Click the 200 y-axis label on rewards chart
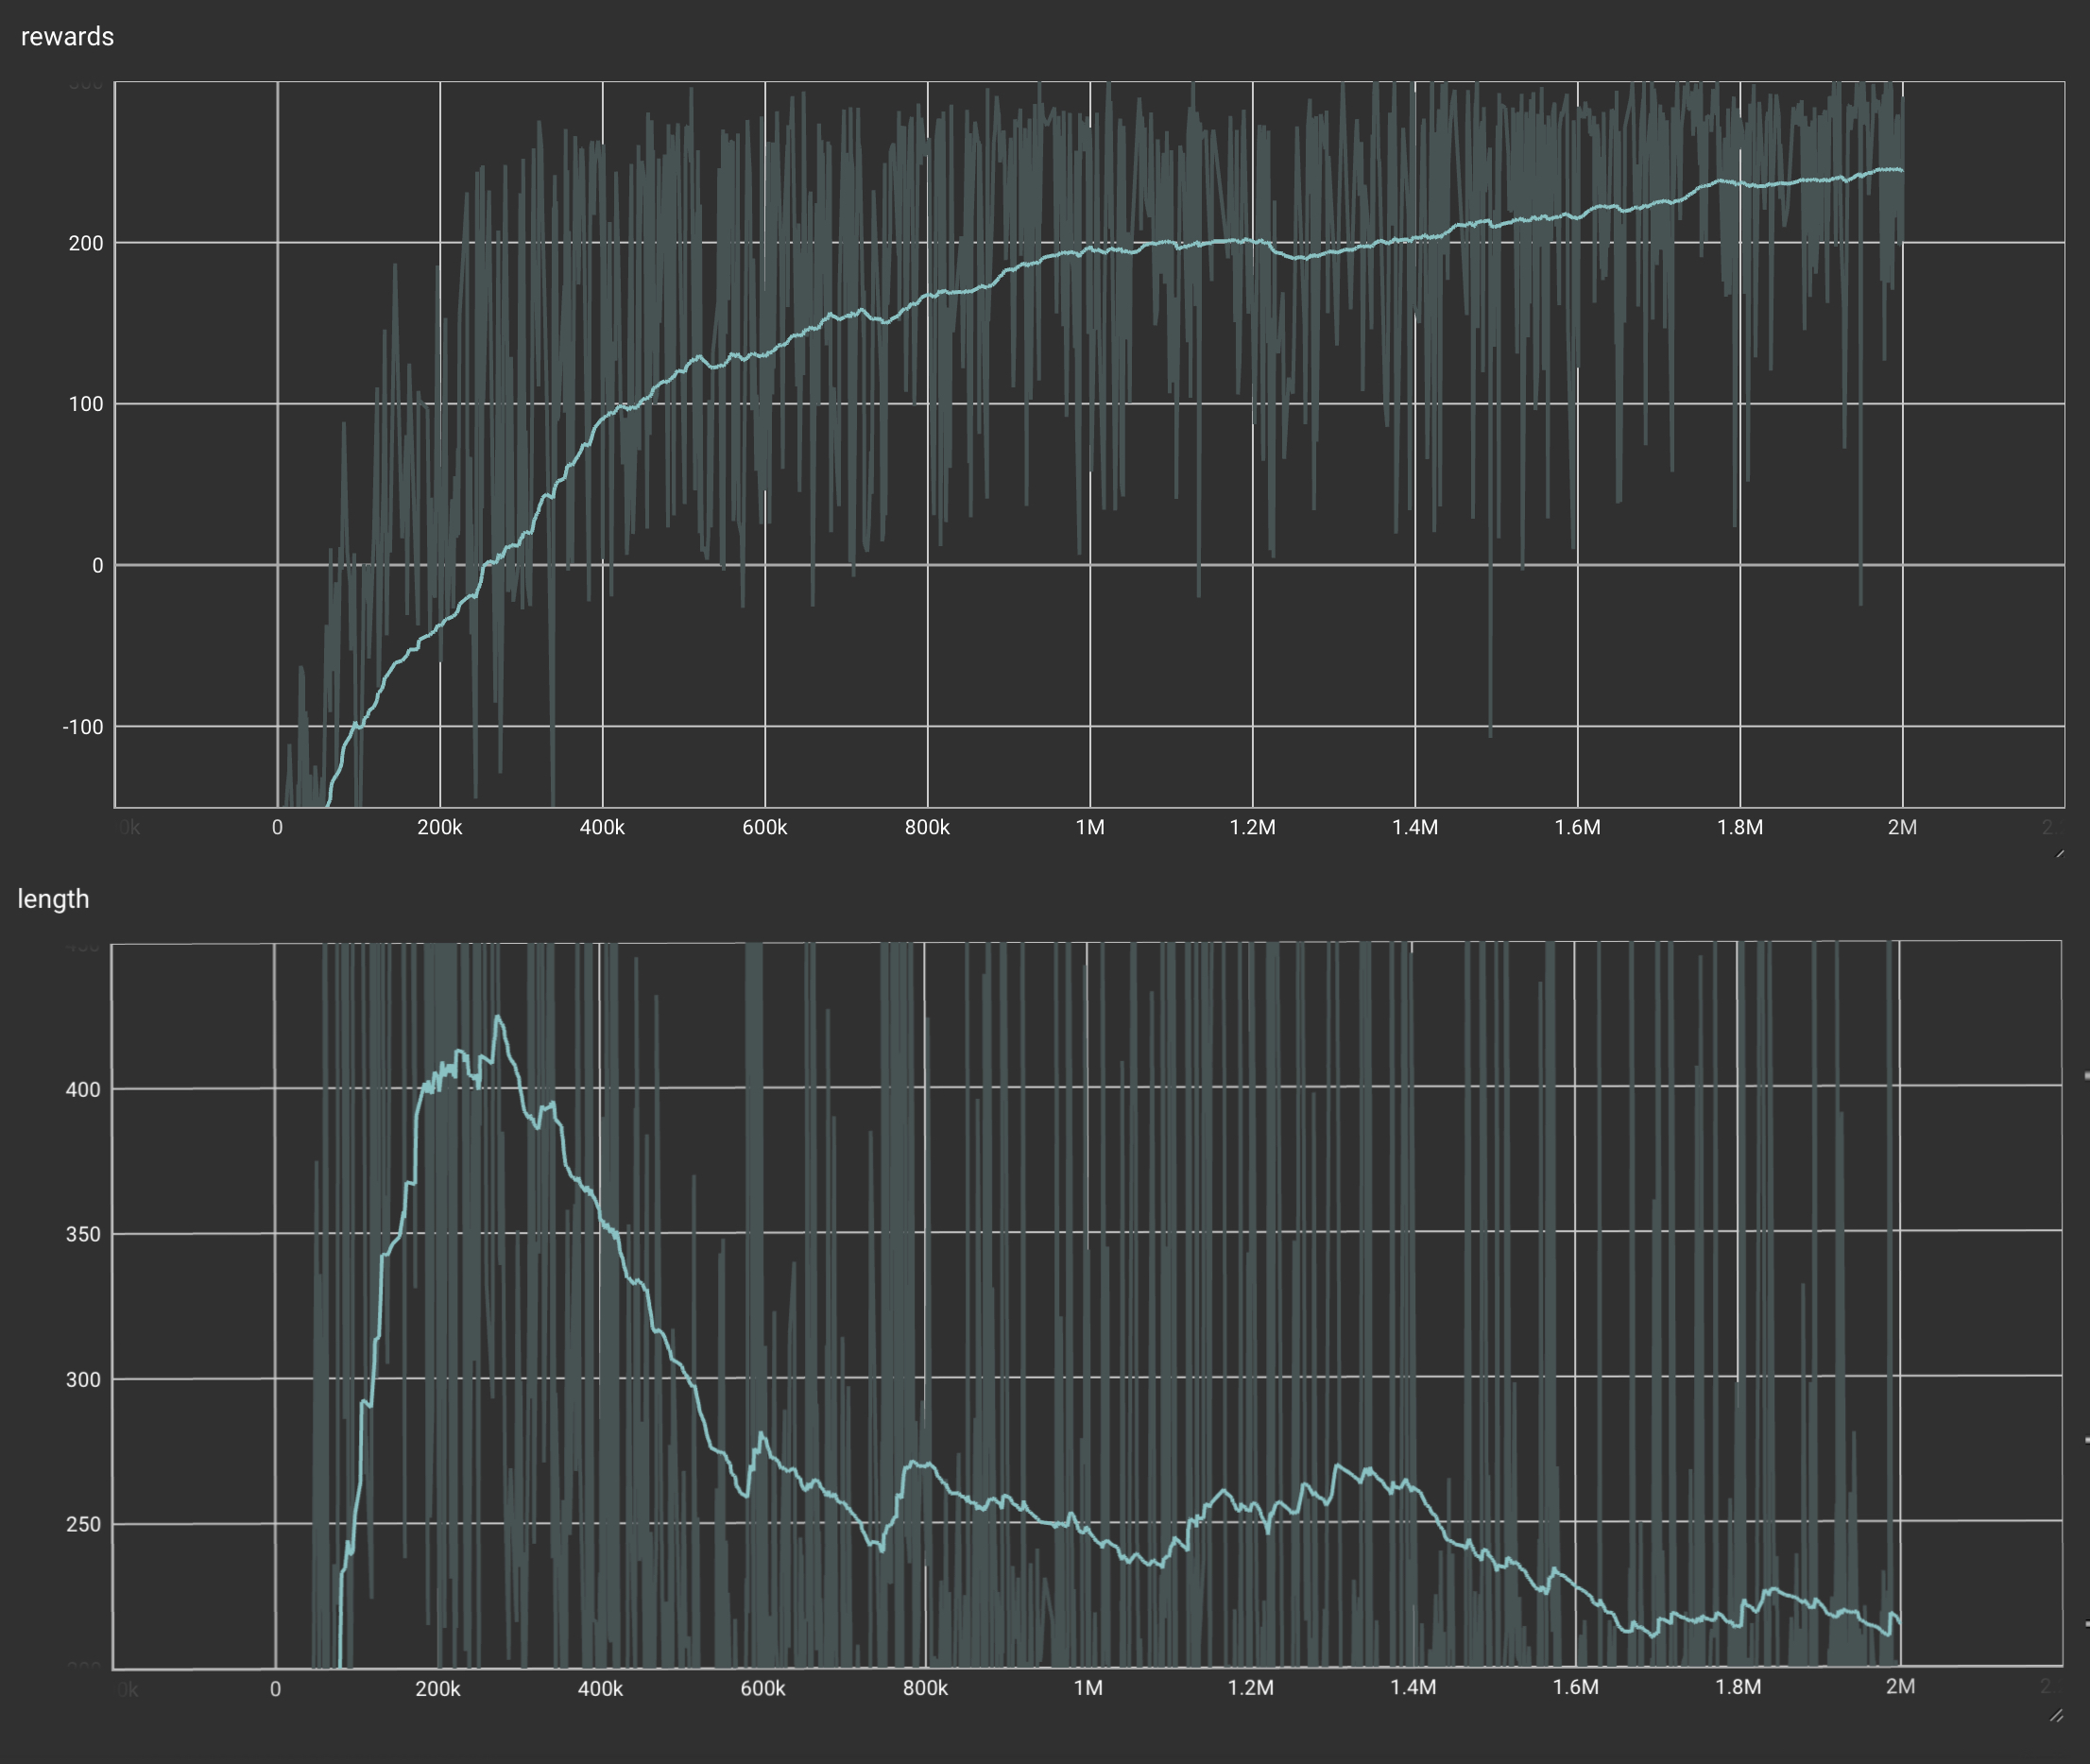This screenshot has width=2090, height=1764. [x=85, y=244]
